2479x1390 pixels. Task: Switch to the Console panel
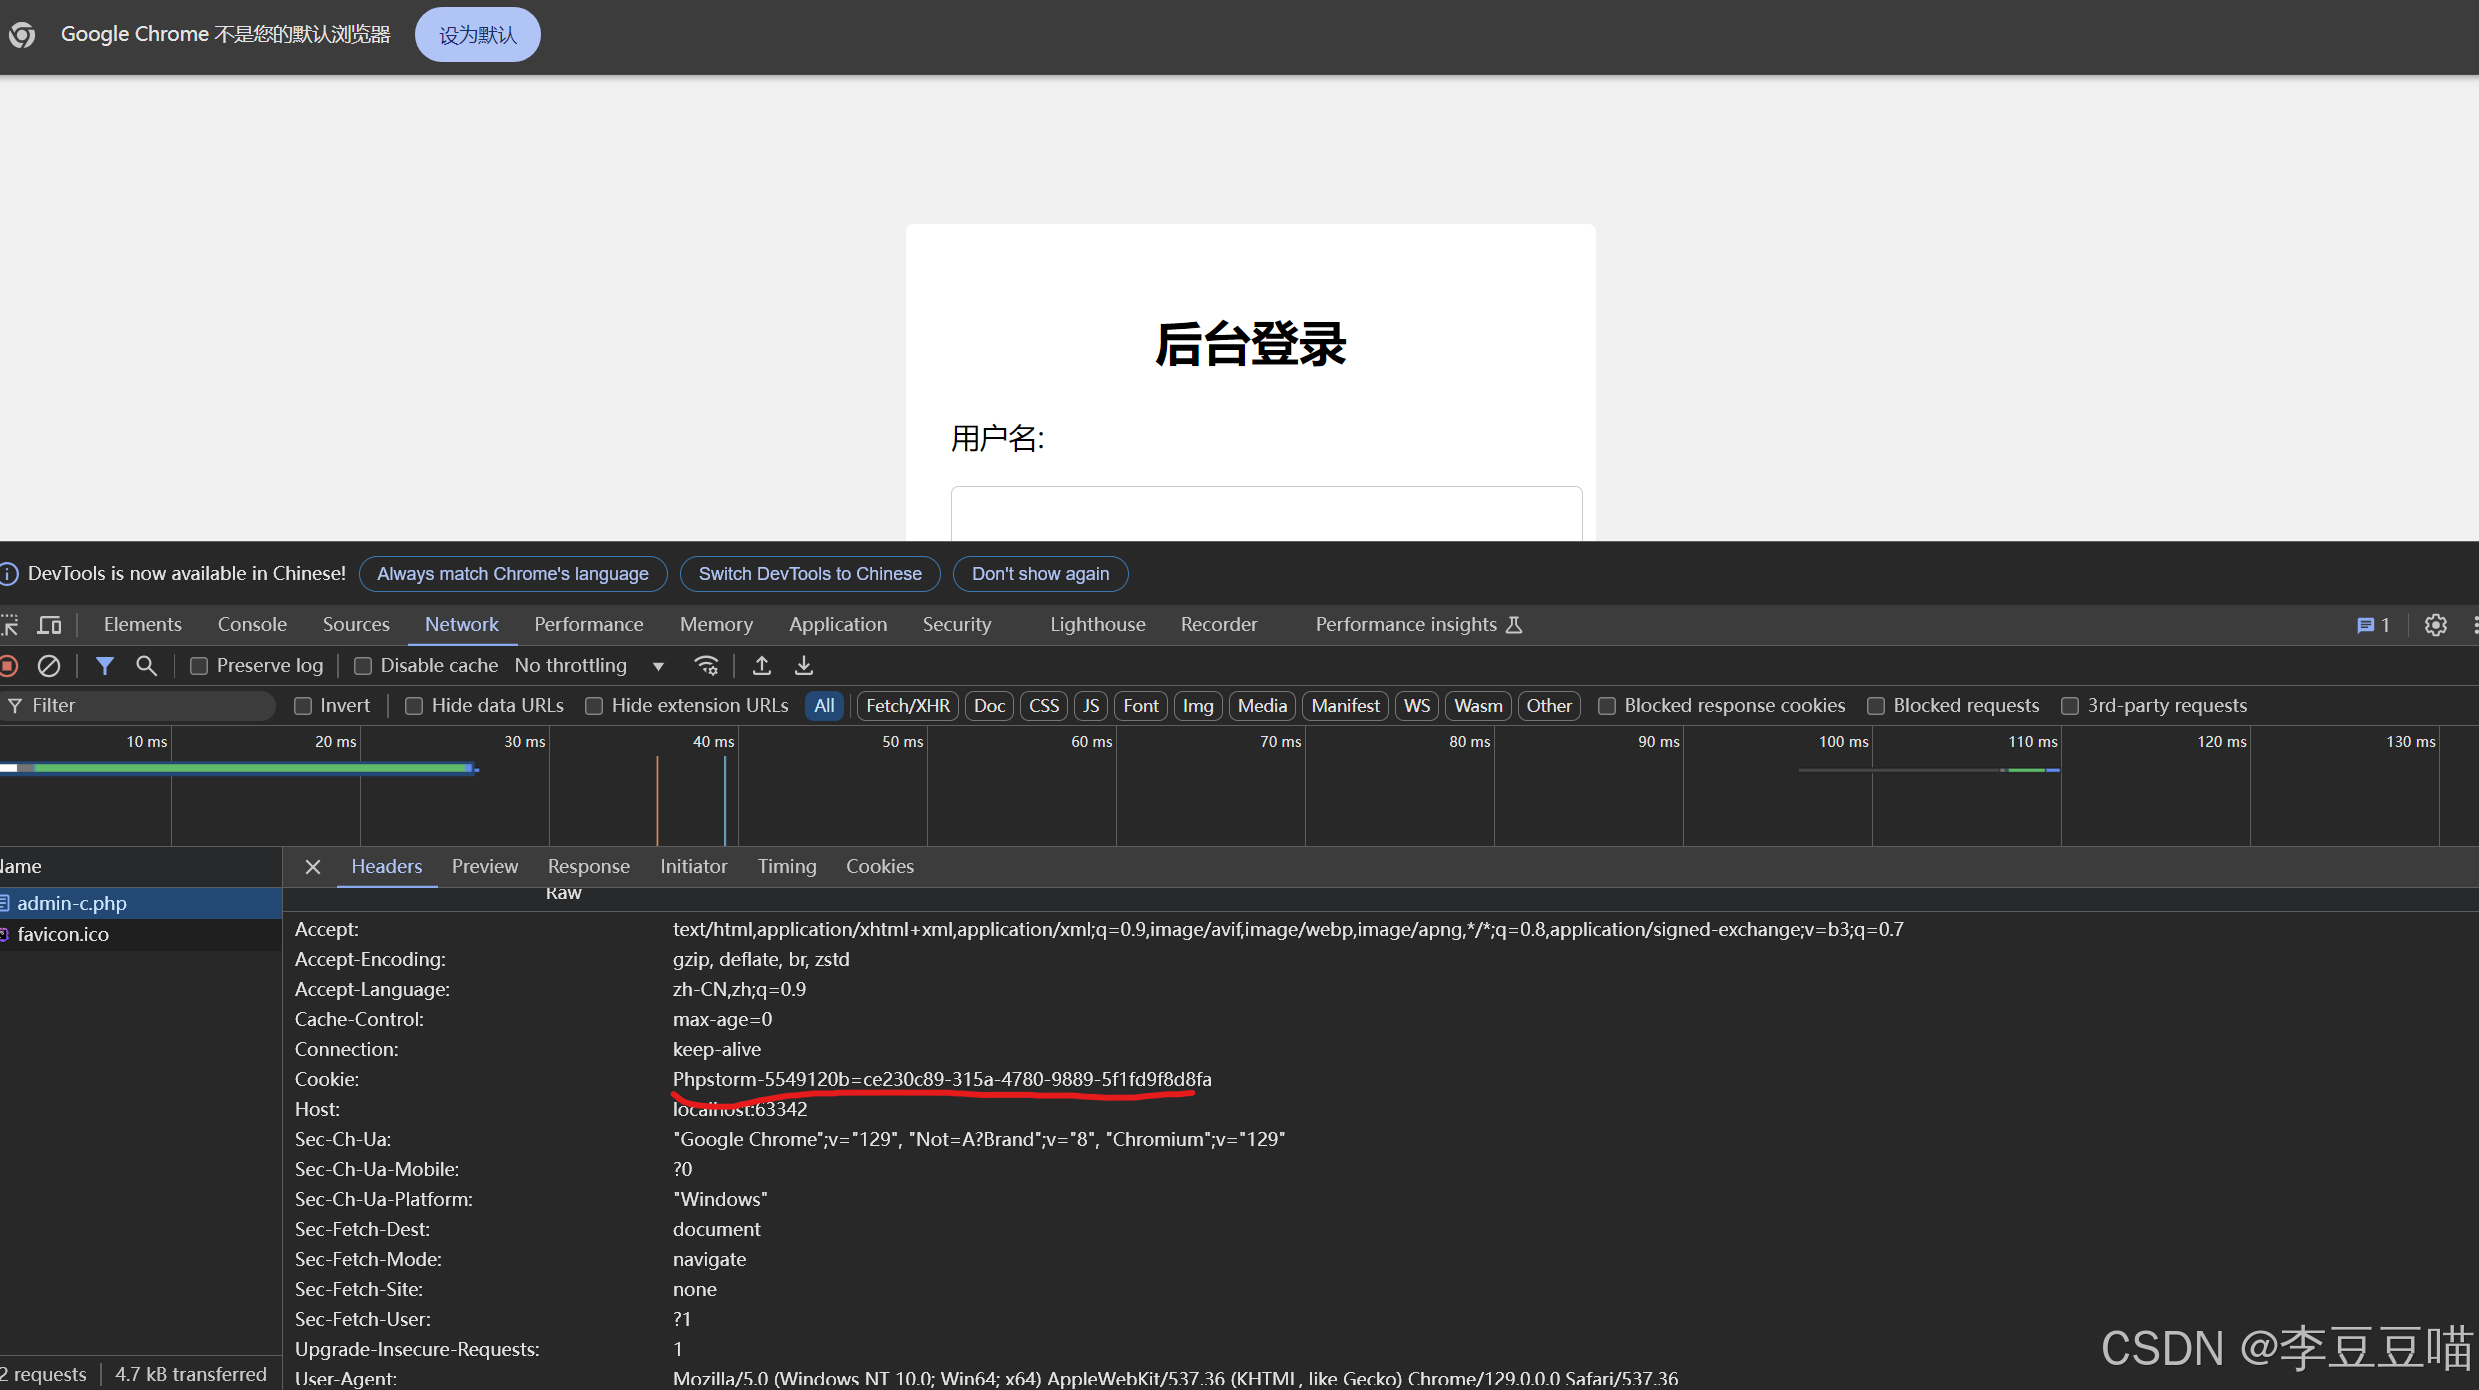(x=251, y=624)
